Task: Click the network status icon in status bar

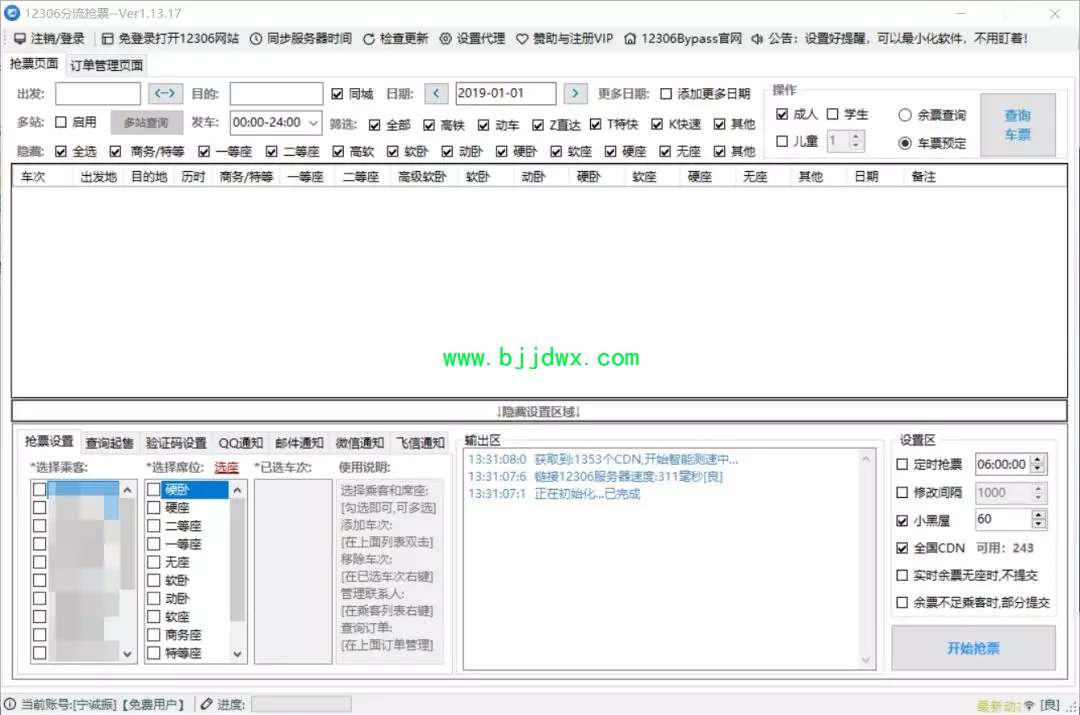Action: 1029,705
